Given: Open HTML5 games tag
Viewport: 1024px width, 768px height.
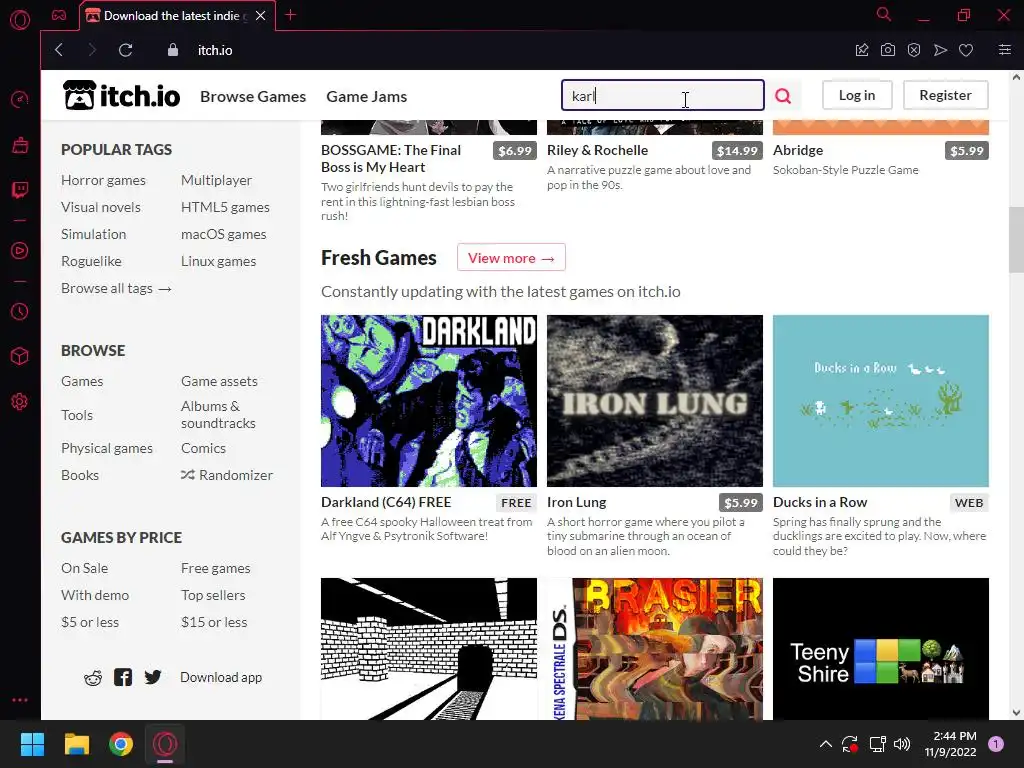Looking at the screenshot, I should [225, 207].
